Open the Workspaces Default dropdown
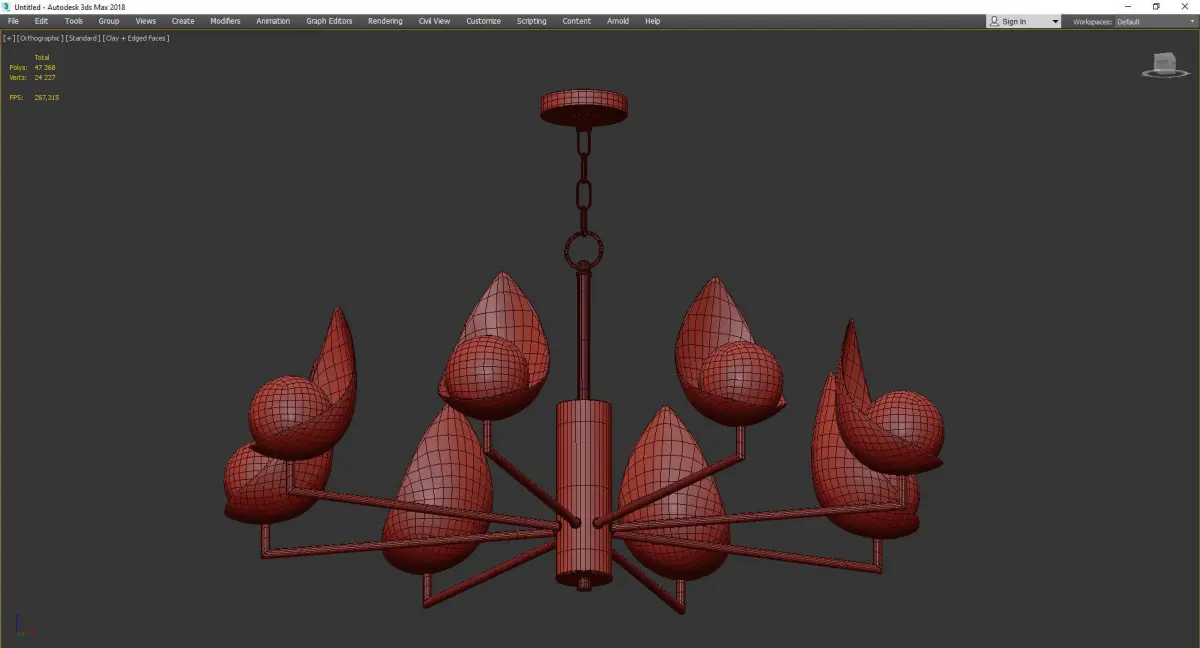Image resolution: width=1200 pixels, height=648 pixels. click(x=1155, y=21)
